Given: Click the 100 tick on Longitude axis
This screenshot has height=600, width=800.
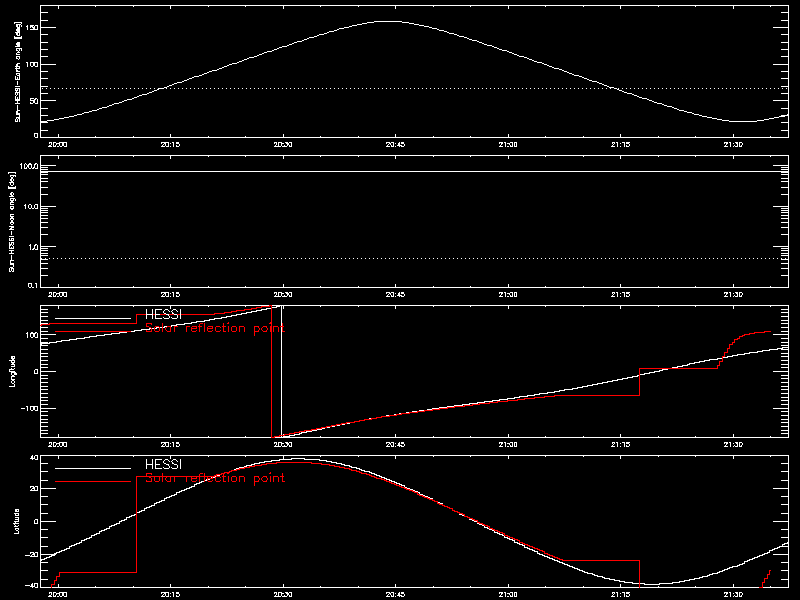Looking at the screenshot, I should tap(32, 335).
